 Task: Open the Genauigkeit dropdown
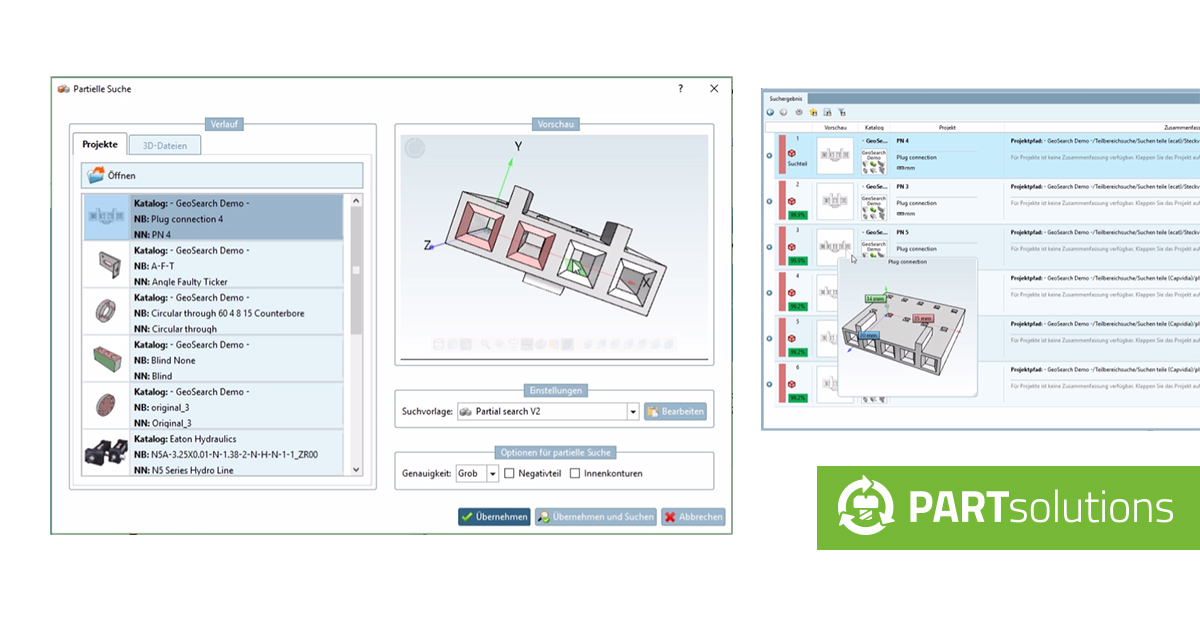point(492,473)
